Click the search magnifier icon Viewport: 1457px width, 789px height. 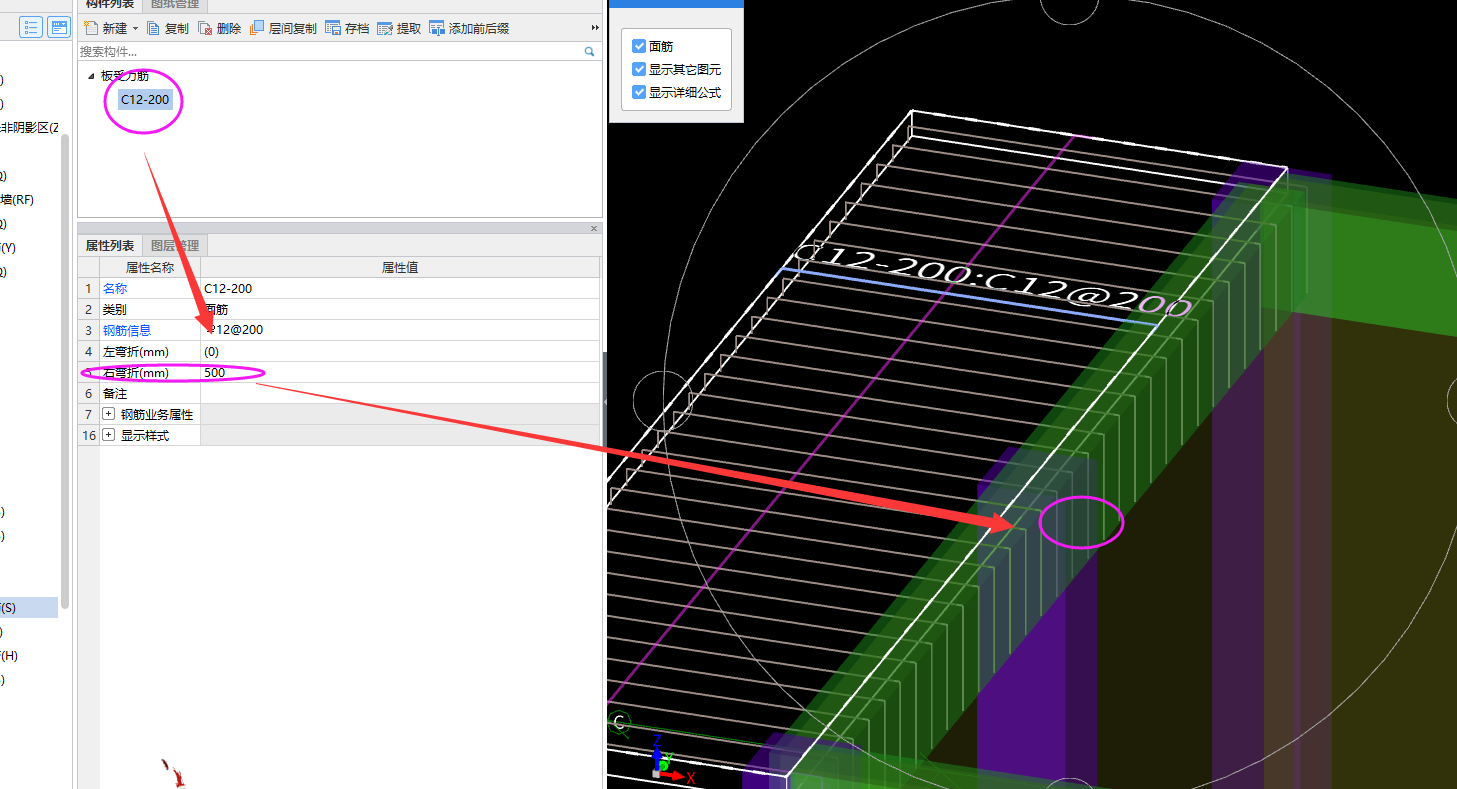tap(590, 51)
